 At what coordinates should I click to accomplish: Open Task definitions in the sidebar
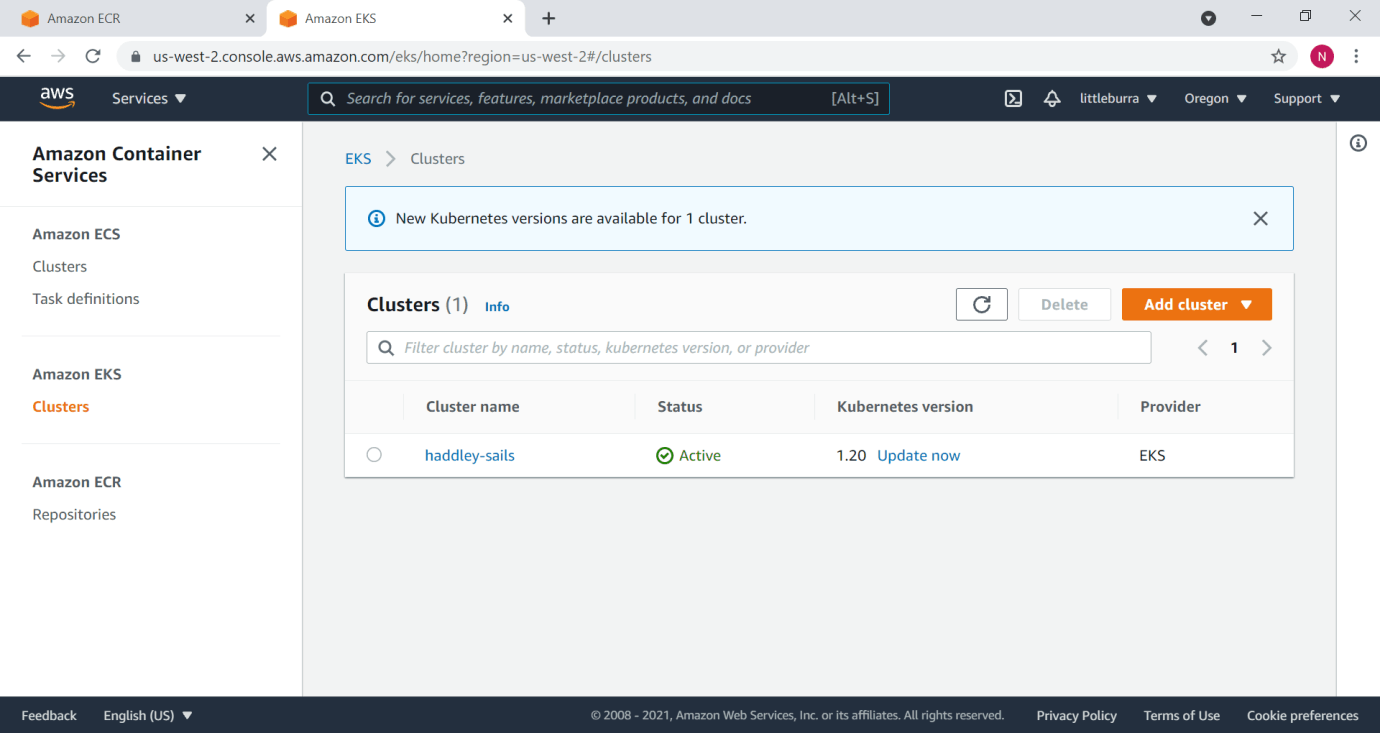click(86, 299)
